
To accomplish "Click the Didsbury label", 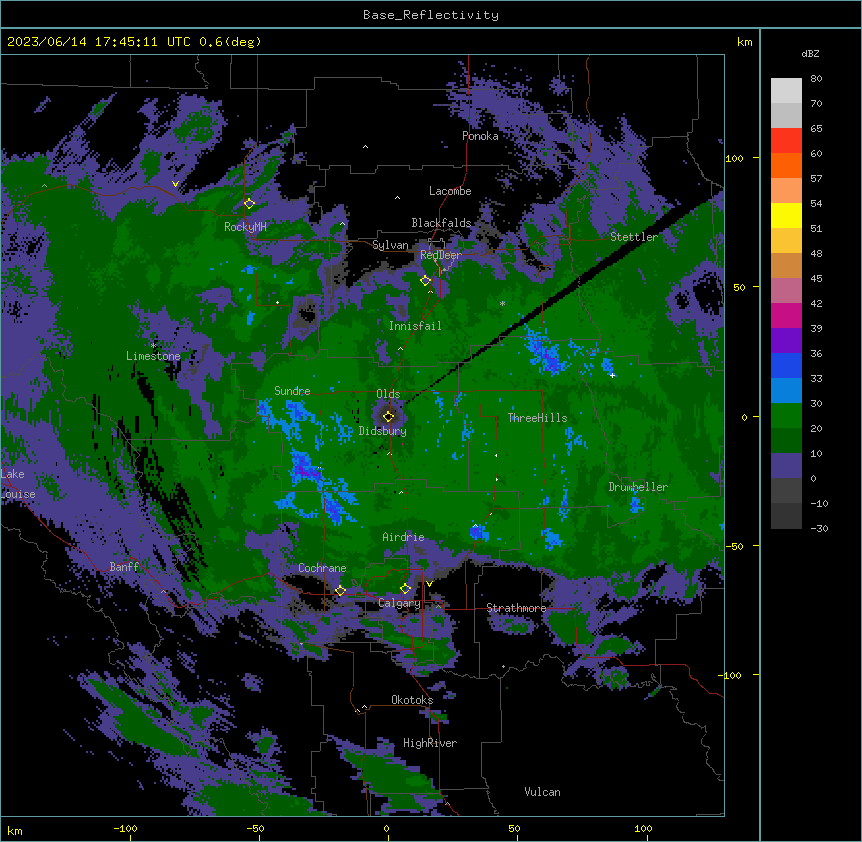I will pyautogui.click(x=383, y=431).
